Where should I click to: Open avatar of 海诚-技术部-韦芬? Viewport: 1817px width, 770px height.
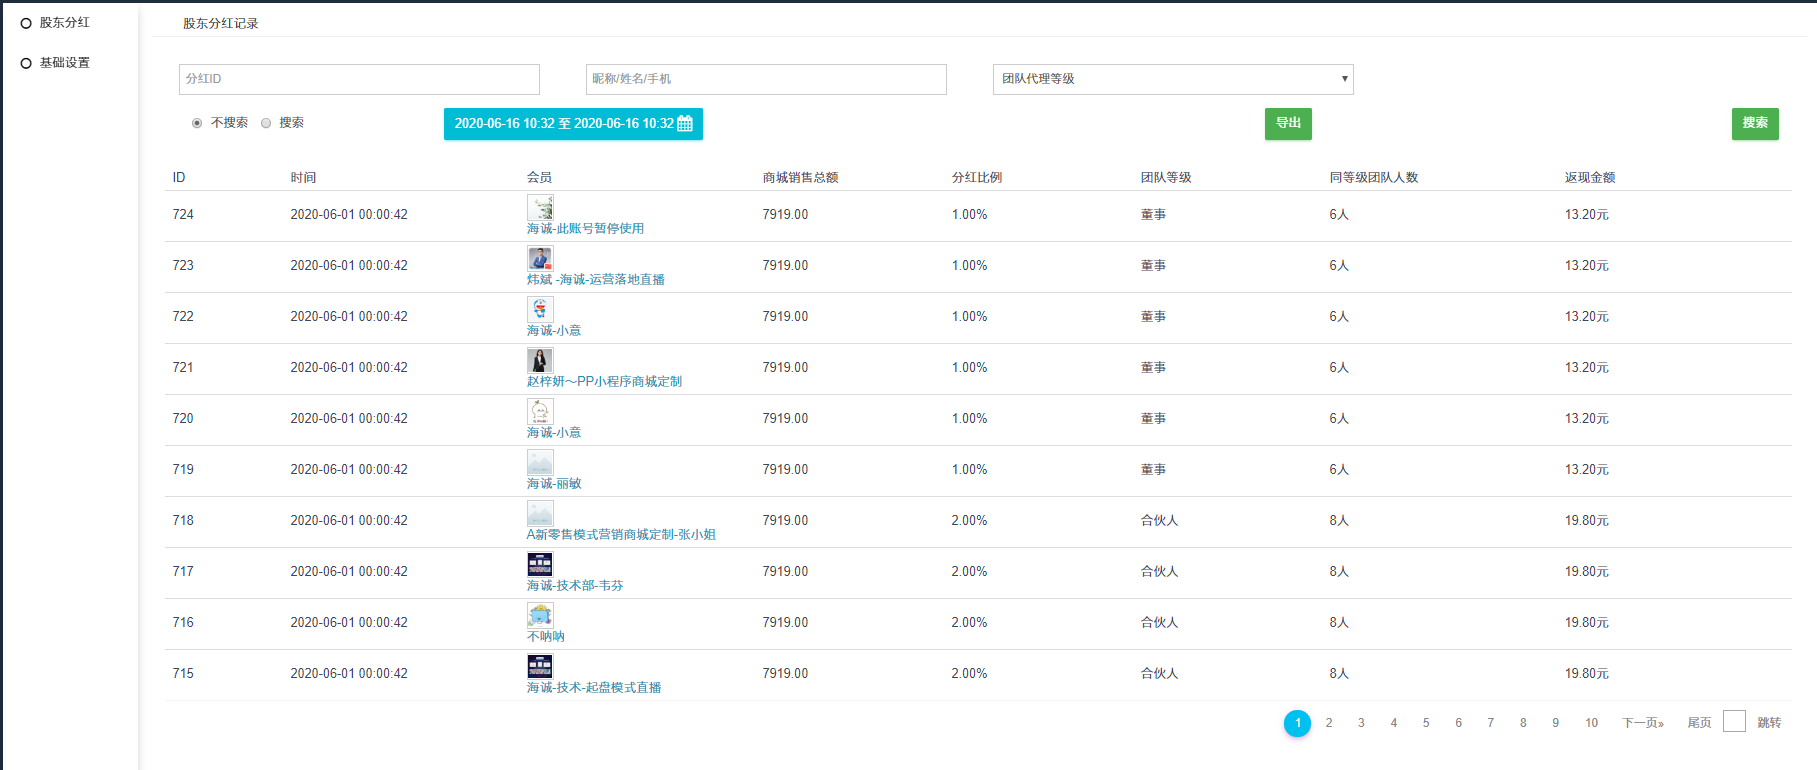point(540,564)
